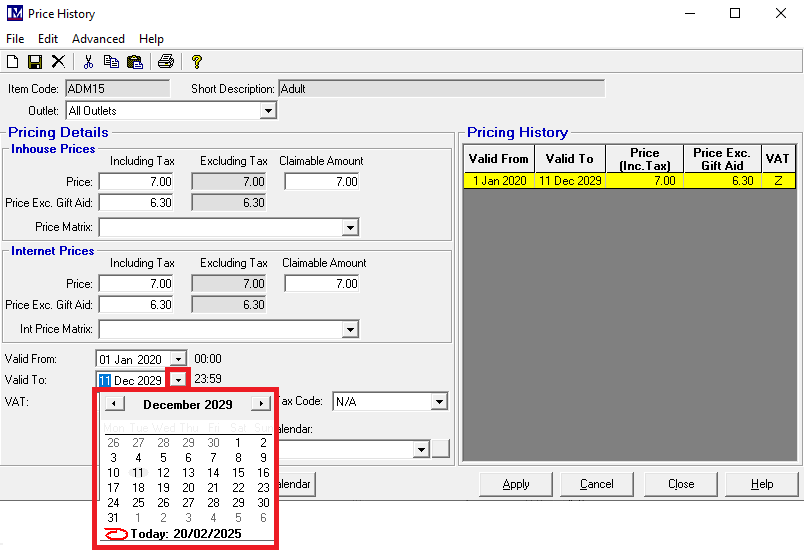Select Today: 20/02/2025 in calendar
806x552 pixels.
point(186,534)
